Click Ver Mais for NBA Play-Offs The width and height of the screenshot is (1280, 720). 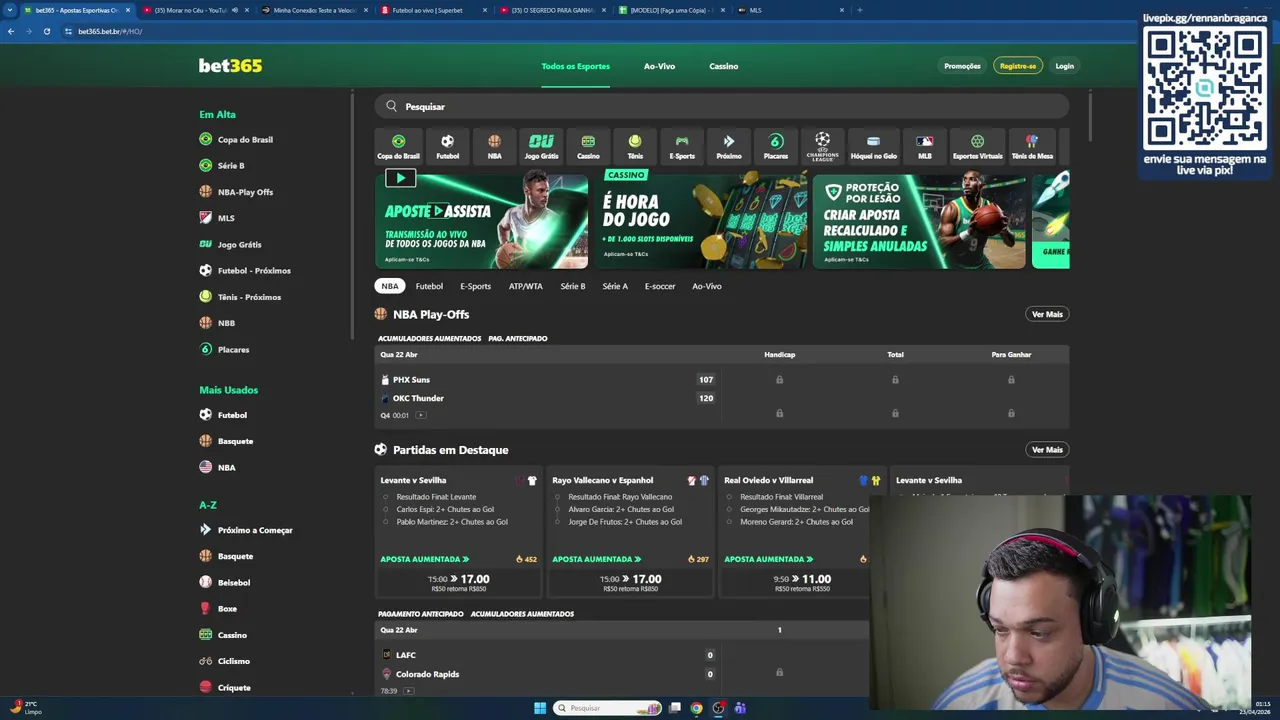coord(1047,314)
